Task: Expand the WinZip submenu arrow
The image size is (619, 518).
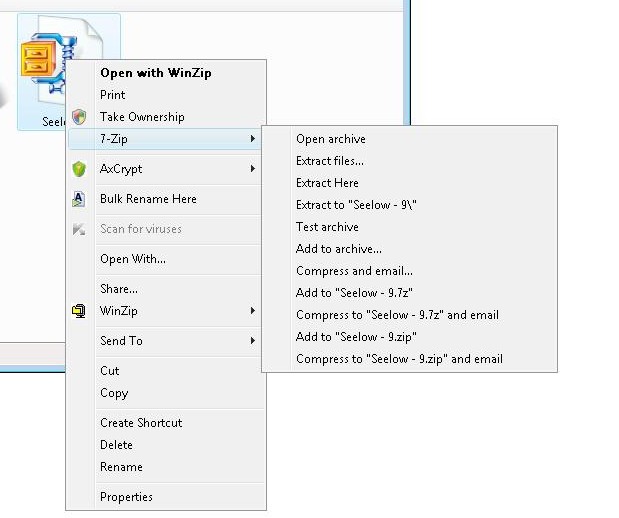Action: [x=253, y=311]
